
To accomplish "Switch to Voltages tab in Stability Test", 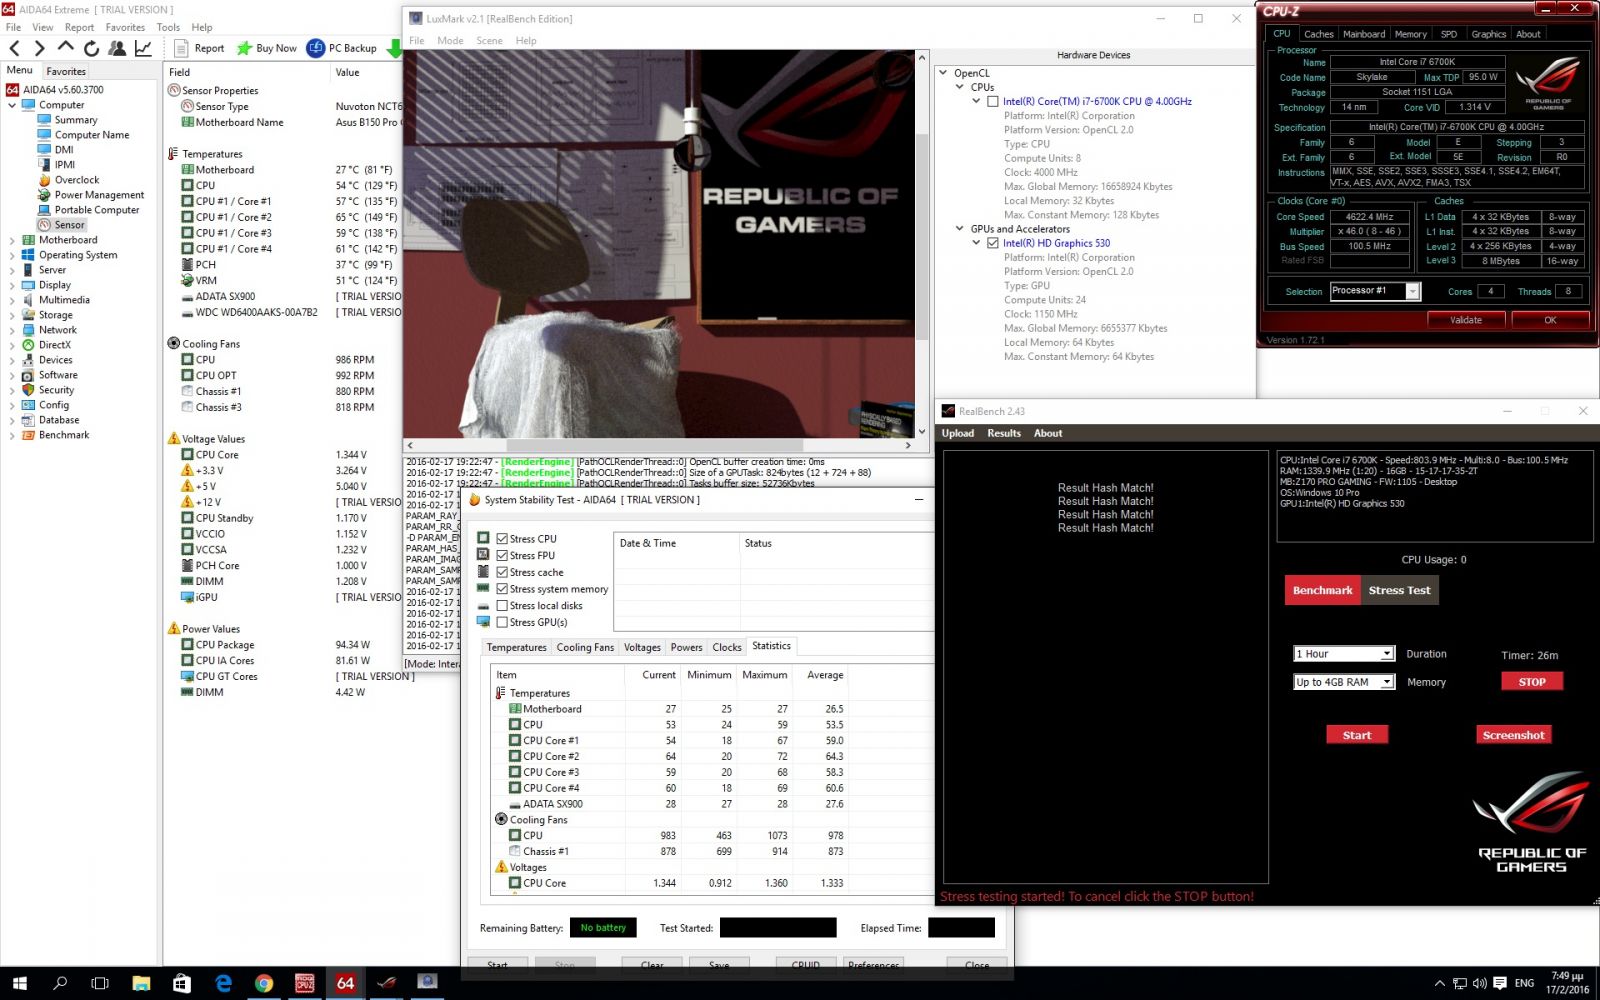I will tap(642, 647).
